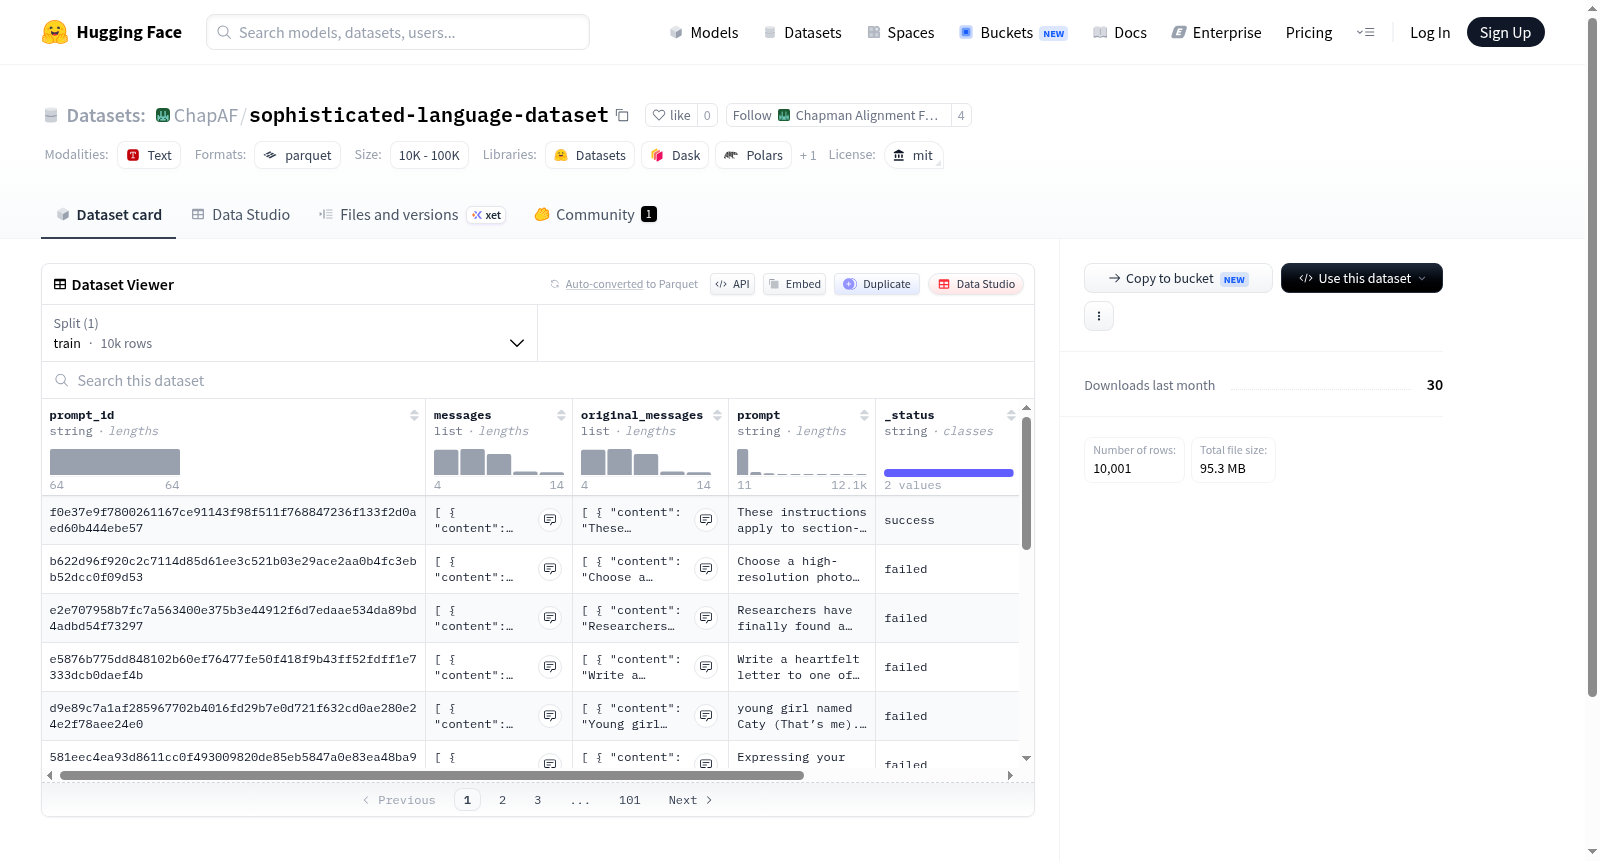Click the Embed button
The width and height of the screenshot is (1600, 861).
tap(794, 284)
